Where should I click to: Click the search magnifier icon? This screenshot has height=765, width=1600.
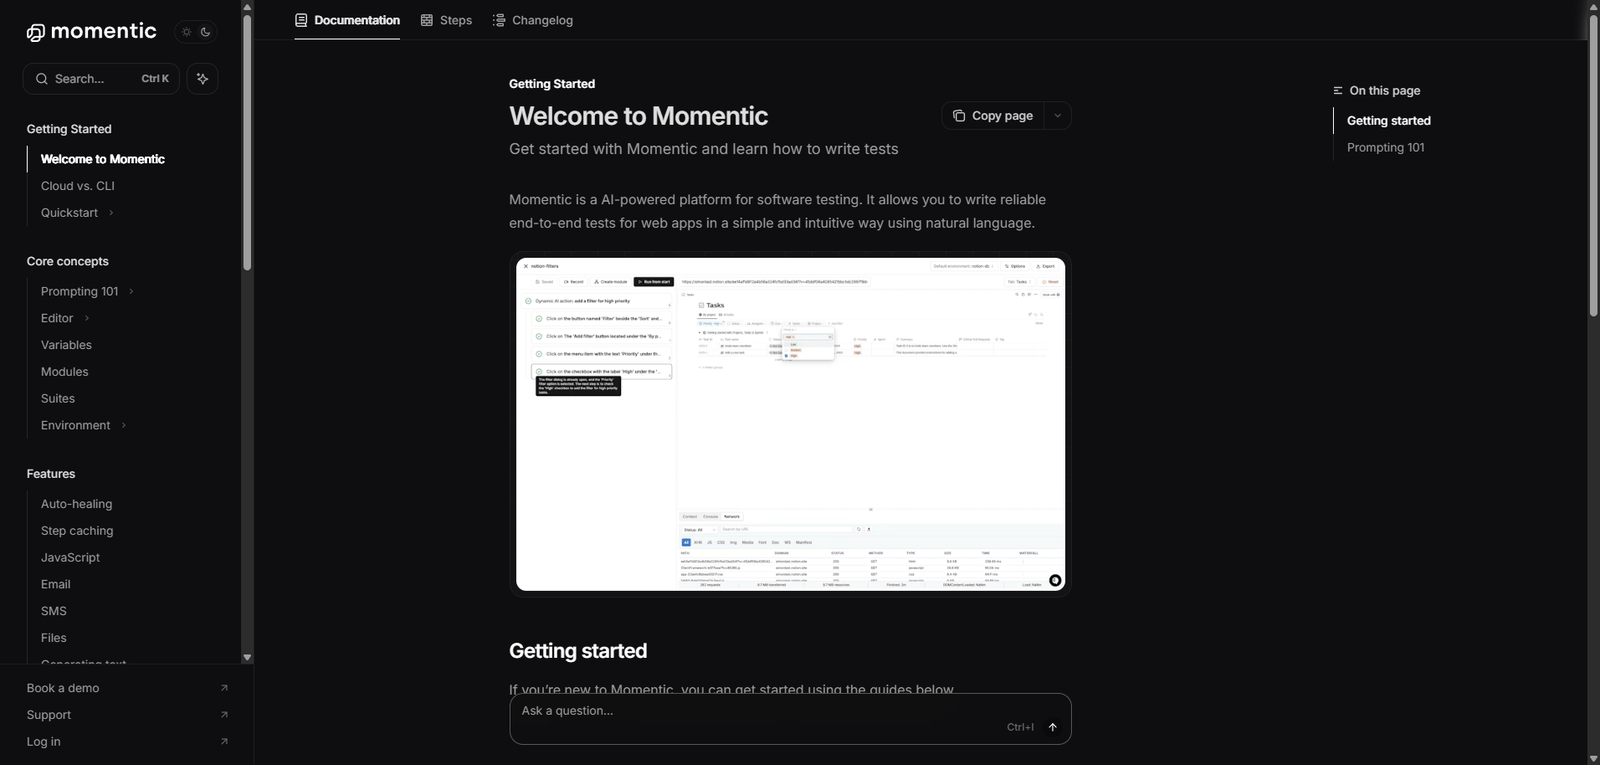coord(42,79)
